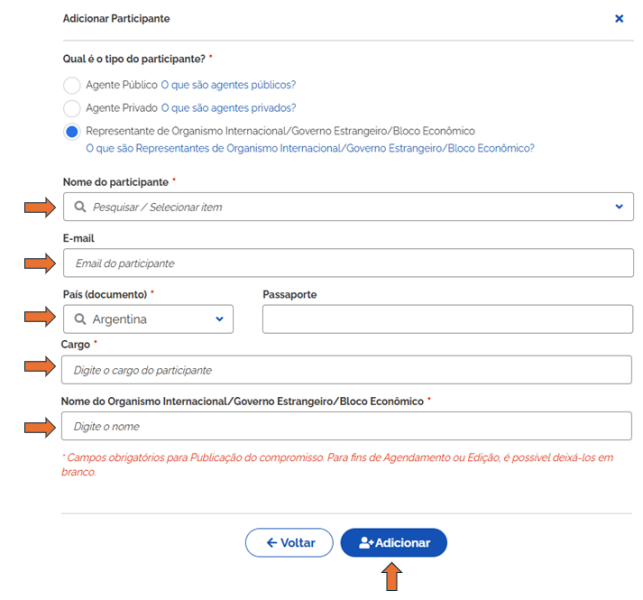Open 'O que são agentes privados?' link
The image size is (643, 600).
tap(228, 108)
